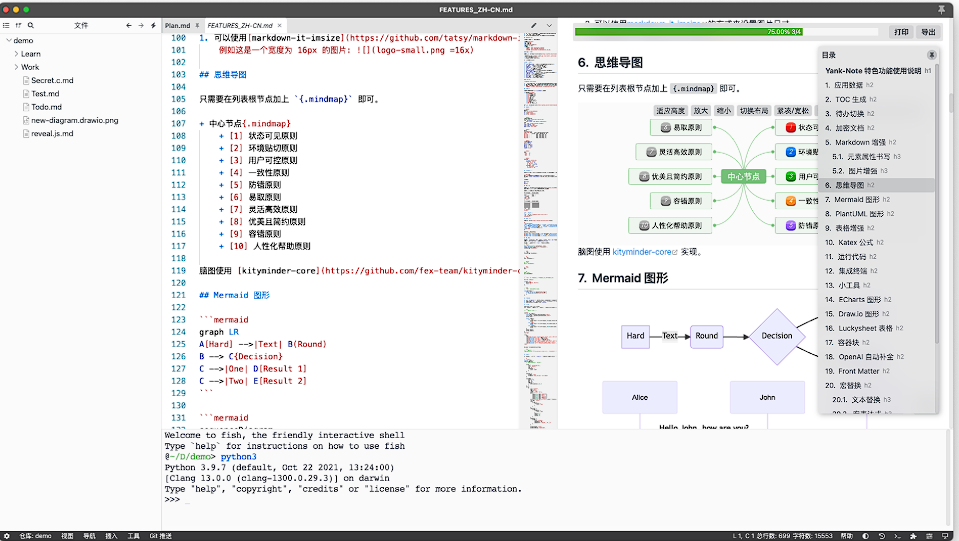Select the 中心节点 mindmap center node
The image size is (959, 541).
tap(743, 177)
